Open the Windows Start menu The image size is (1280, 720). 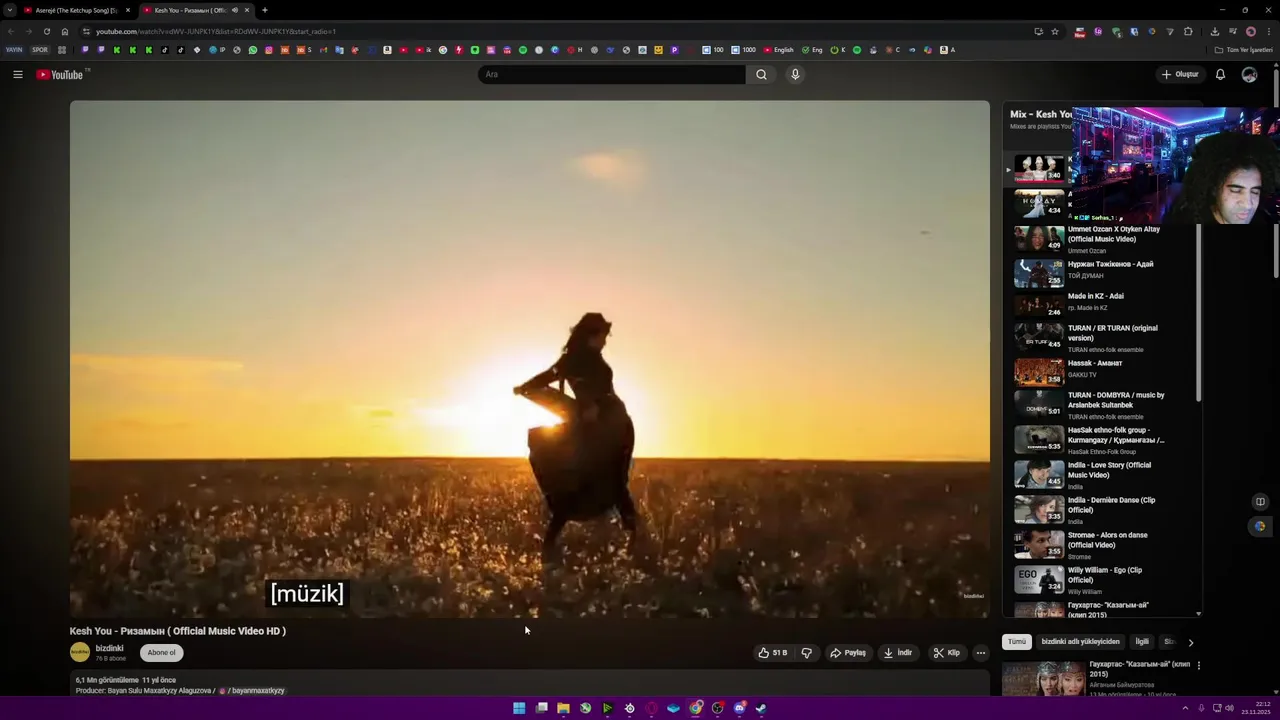click(519, 708)
